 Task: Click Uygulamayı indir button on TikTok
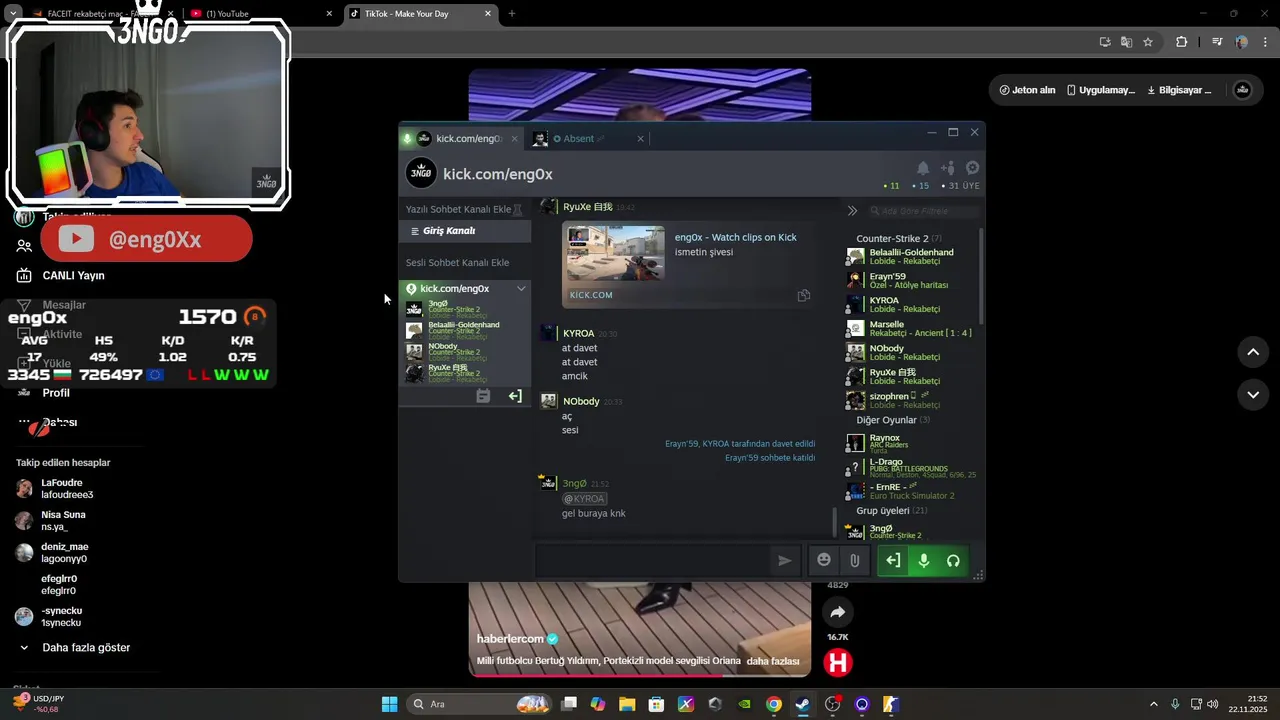1100,90
